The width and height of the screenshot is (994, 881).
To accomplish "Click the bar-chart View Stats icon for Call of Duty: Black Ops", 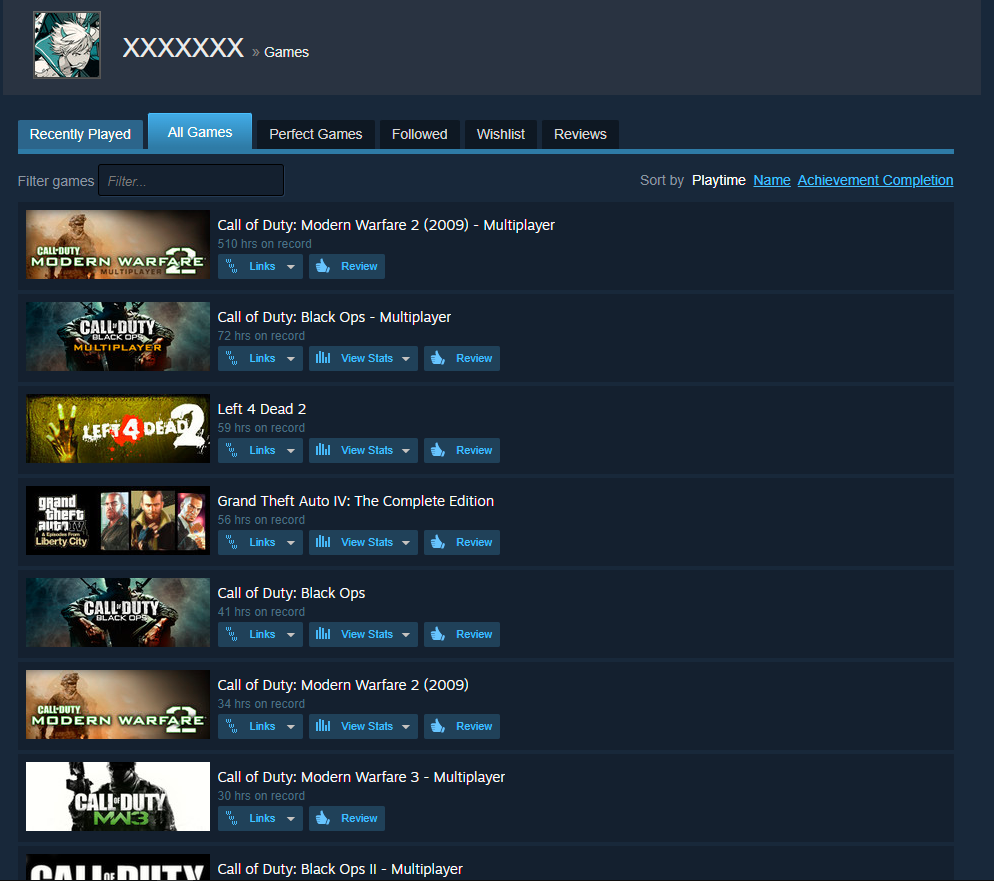I will click(x=322, y=634).
